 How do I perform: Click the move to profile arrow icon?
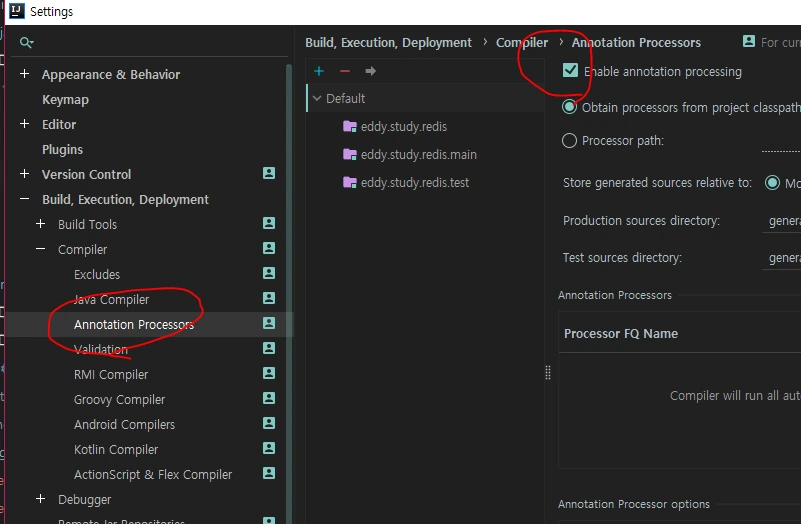(371, 71)
